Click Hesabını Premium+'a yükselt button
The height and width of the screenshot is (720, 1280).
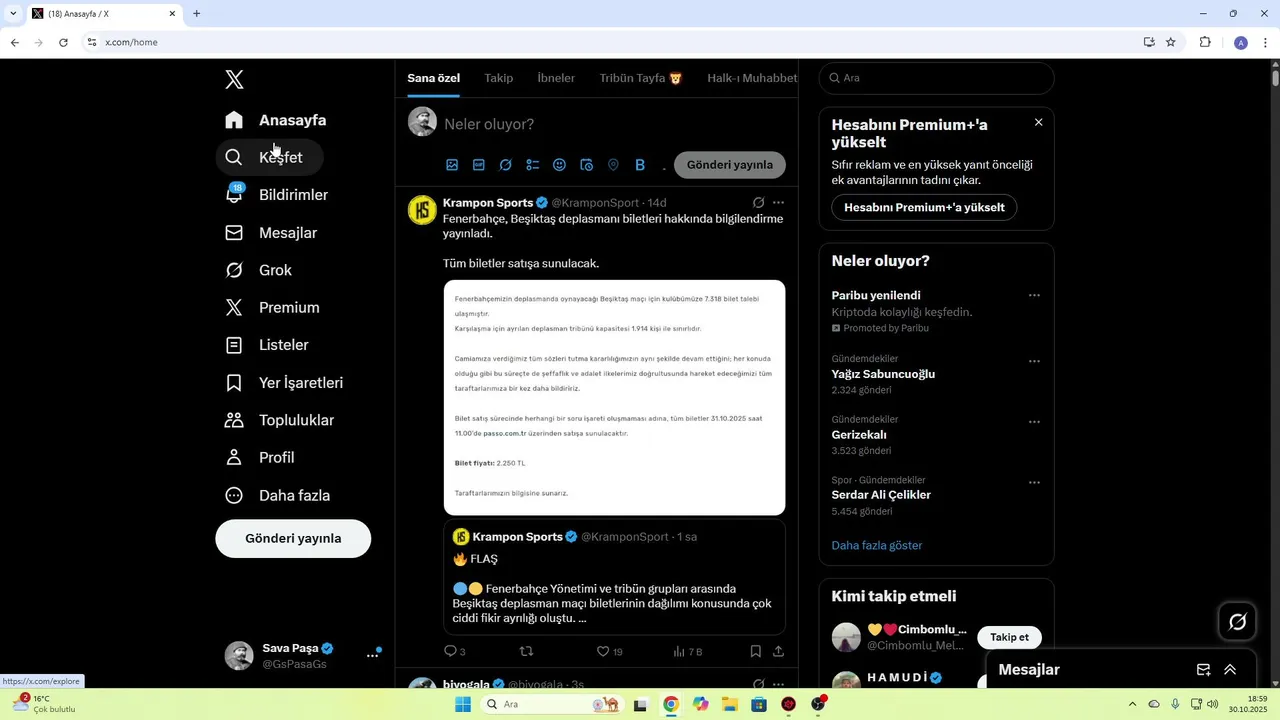pos(925,207)
